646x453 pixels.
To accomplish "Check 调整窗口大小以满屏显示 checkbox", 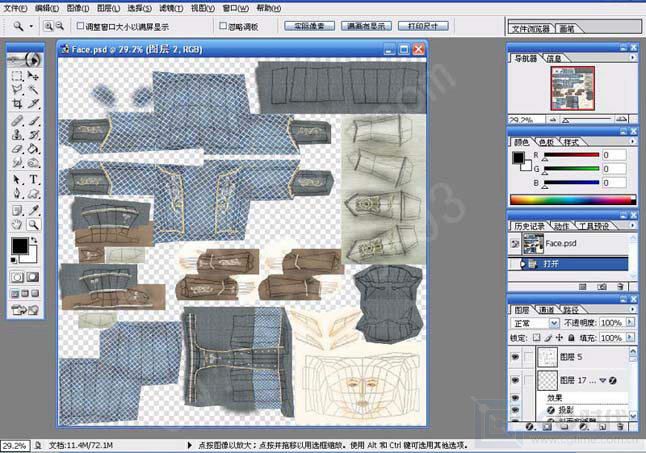I will tap(80, 26).
